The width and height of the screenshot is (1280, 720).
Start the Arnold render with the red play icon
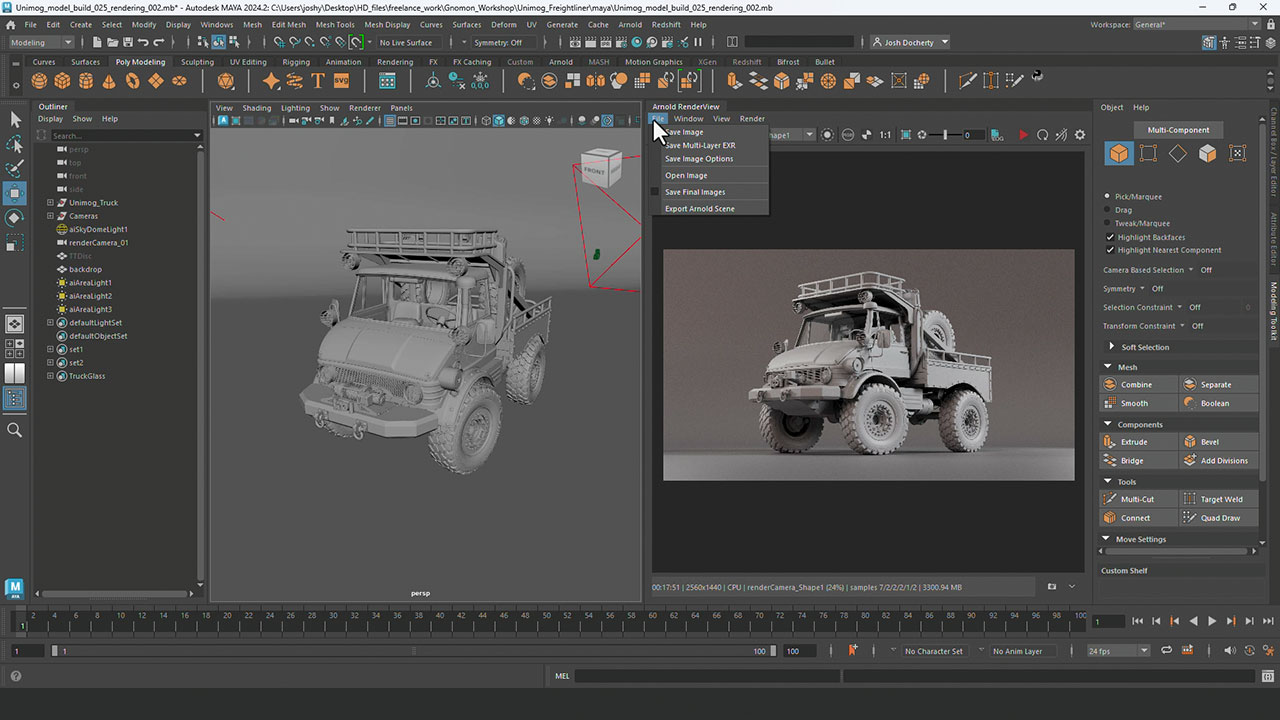coord(1023,135)
